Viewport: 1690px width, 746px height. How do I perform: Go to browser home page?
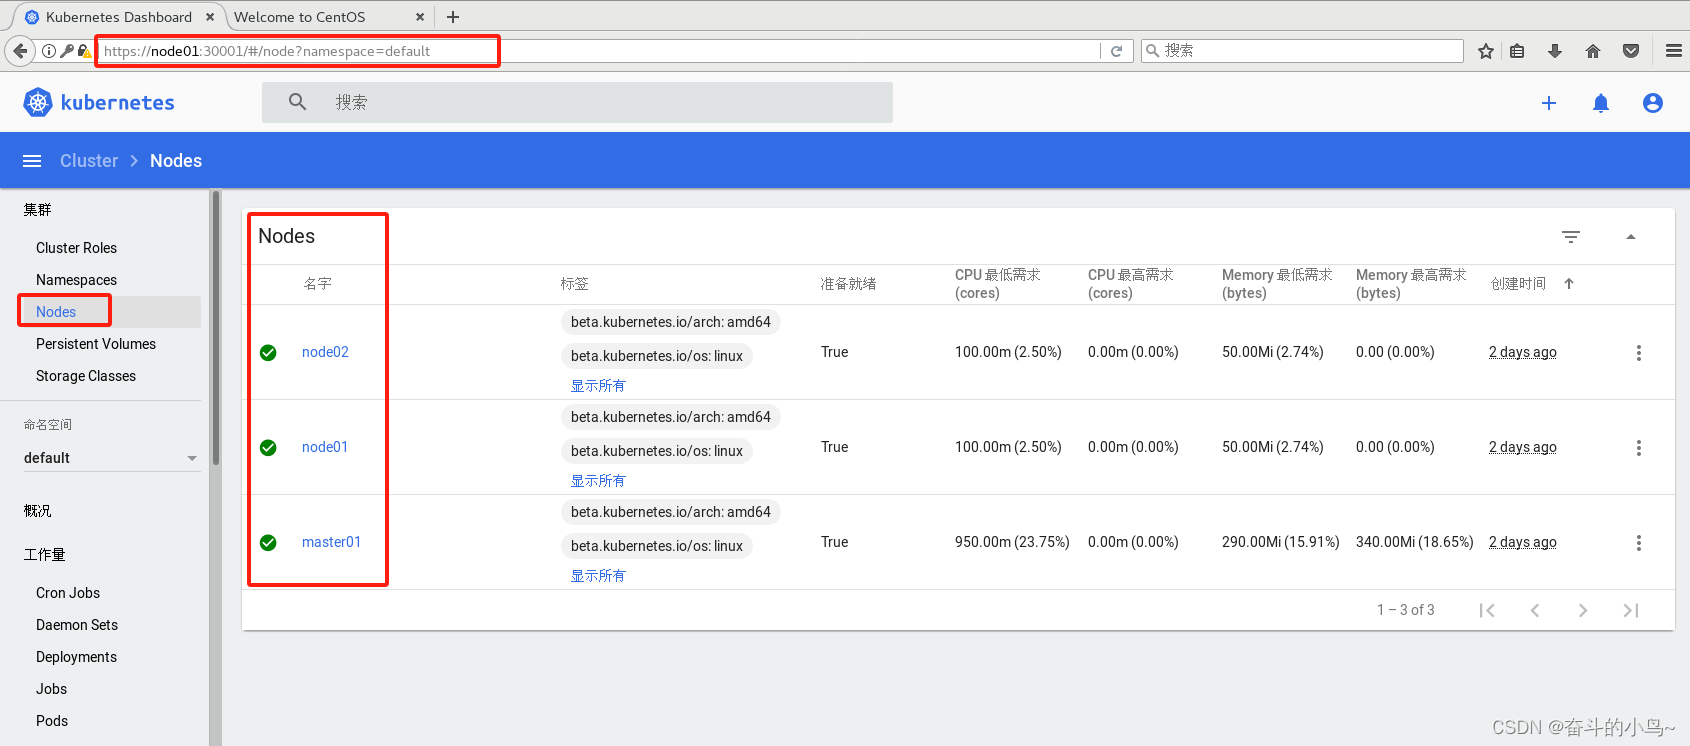point(1593,51)
